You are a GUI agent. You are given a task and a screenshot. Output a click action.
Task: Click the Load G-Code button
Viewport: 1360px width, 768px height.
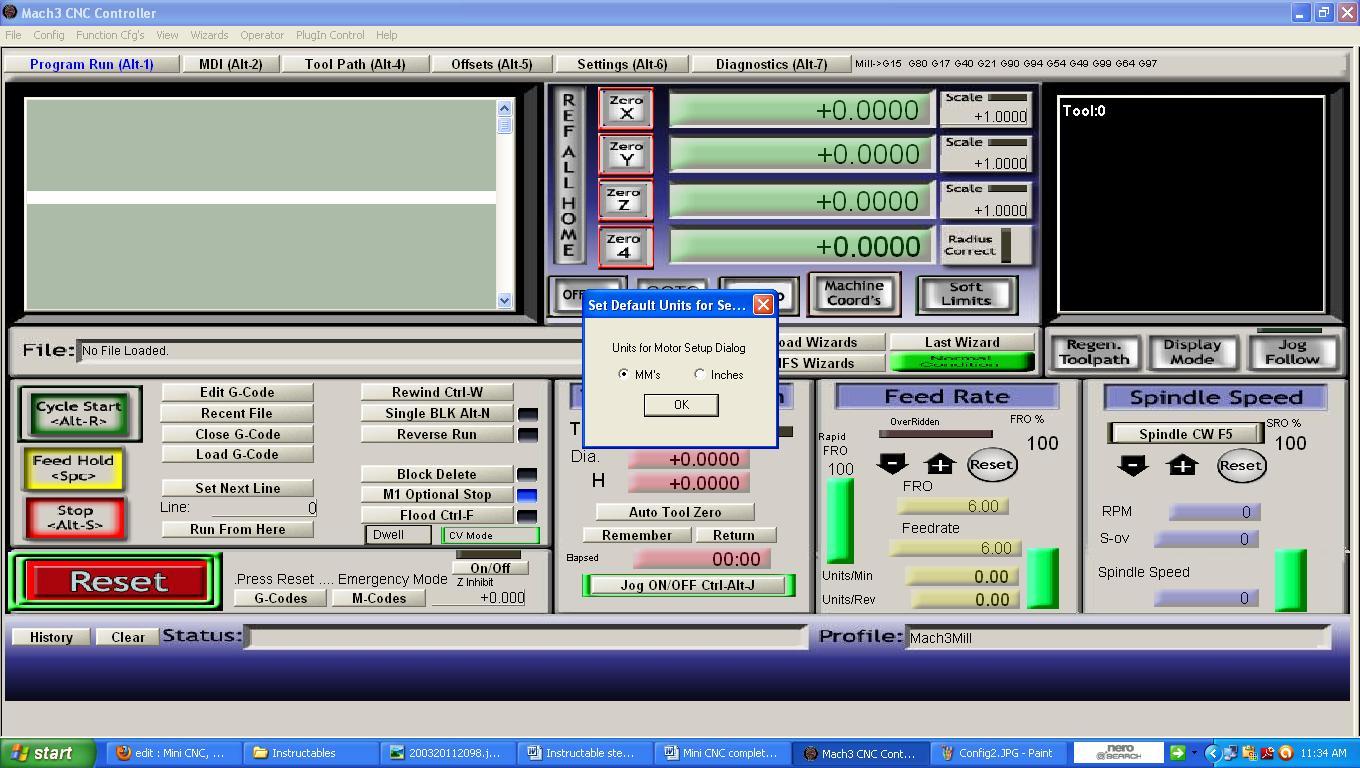click(237, 454)
